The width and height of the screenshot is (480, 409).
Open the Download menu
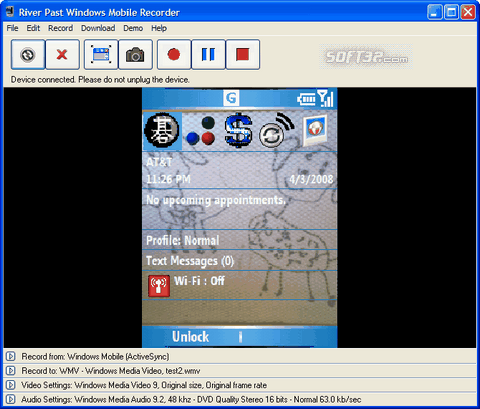(98, 28)
